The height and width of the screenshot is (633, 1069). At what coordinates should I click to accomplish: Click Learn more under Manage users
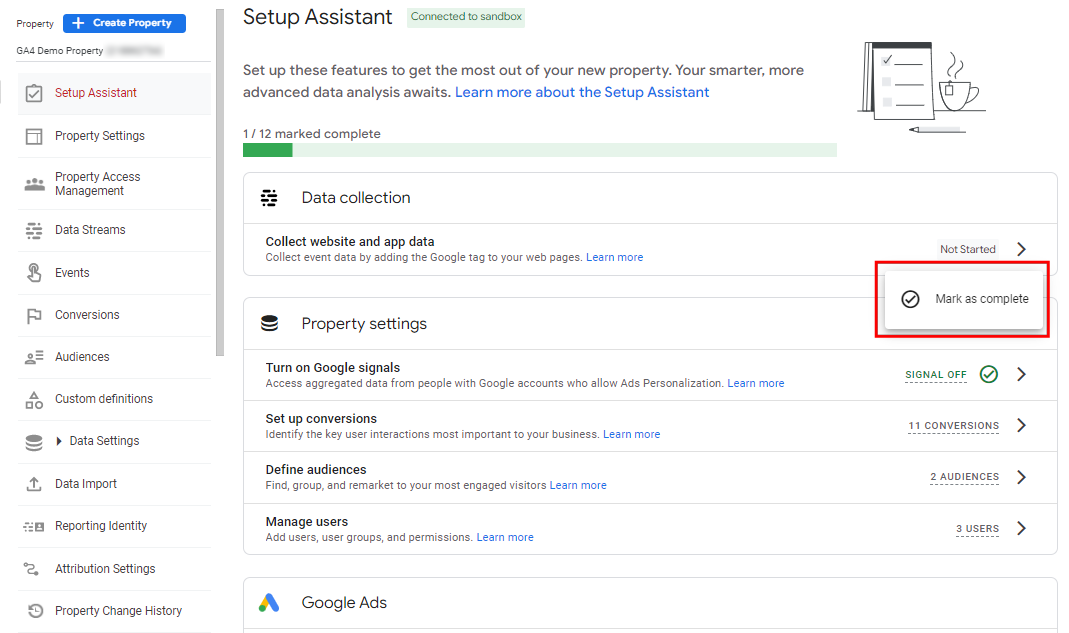click(x=505, y=538)
